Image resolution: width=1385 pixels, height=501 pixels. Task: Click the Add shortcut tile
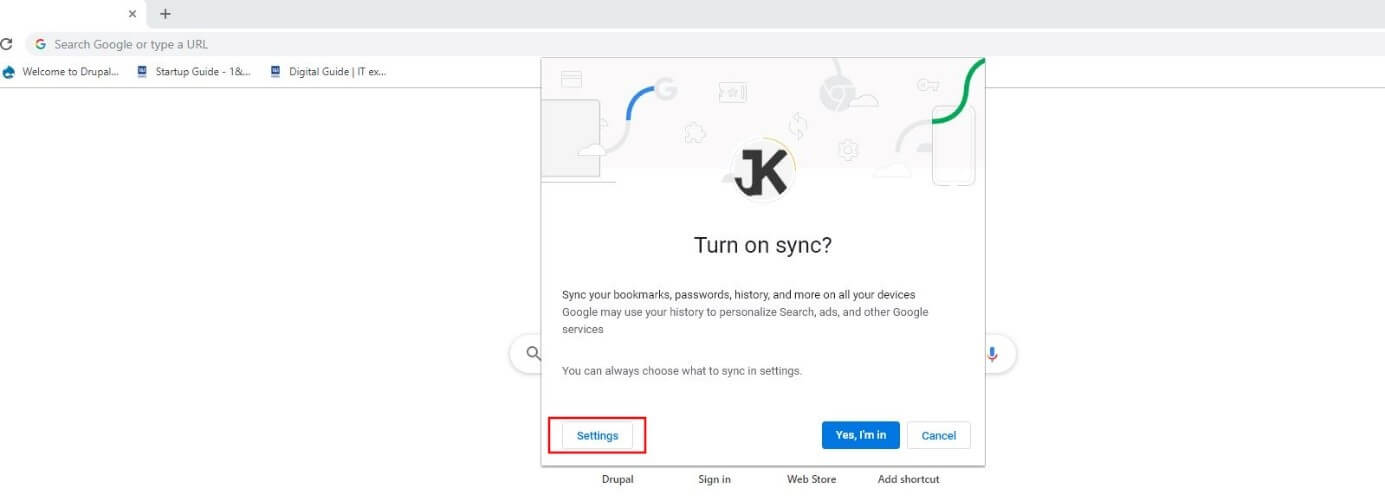908,479
